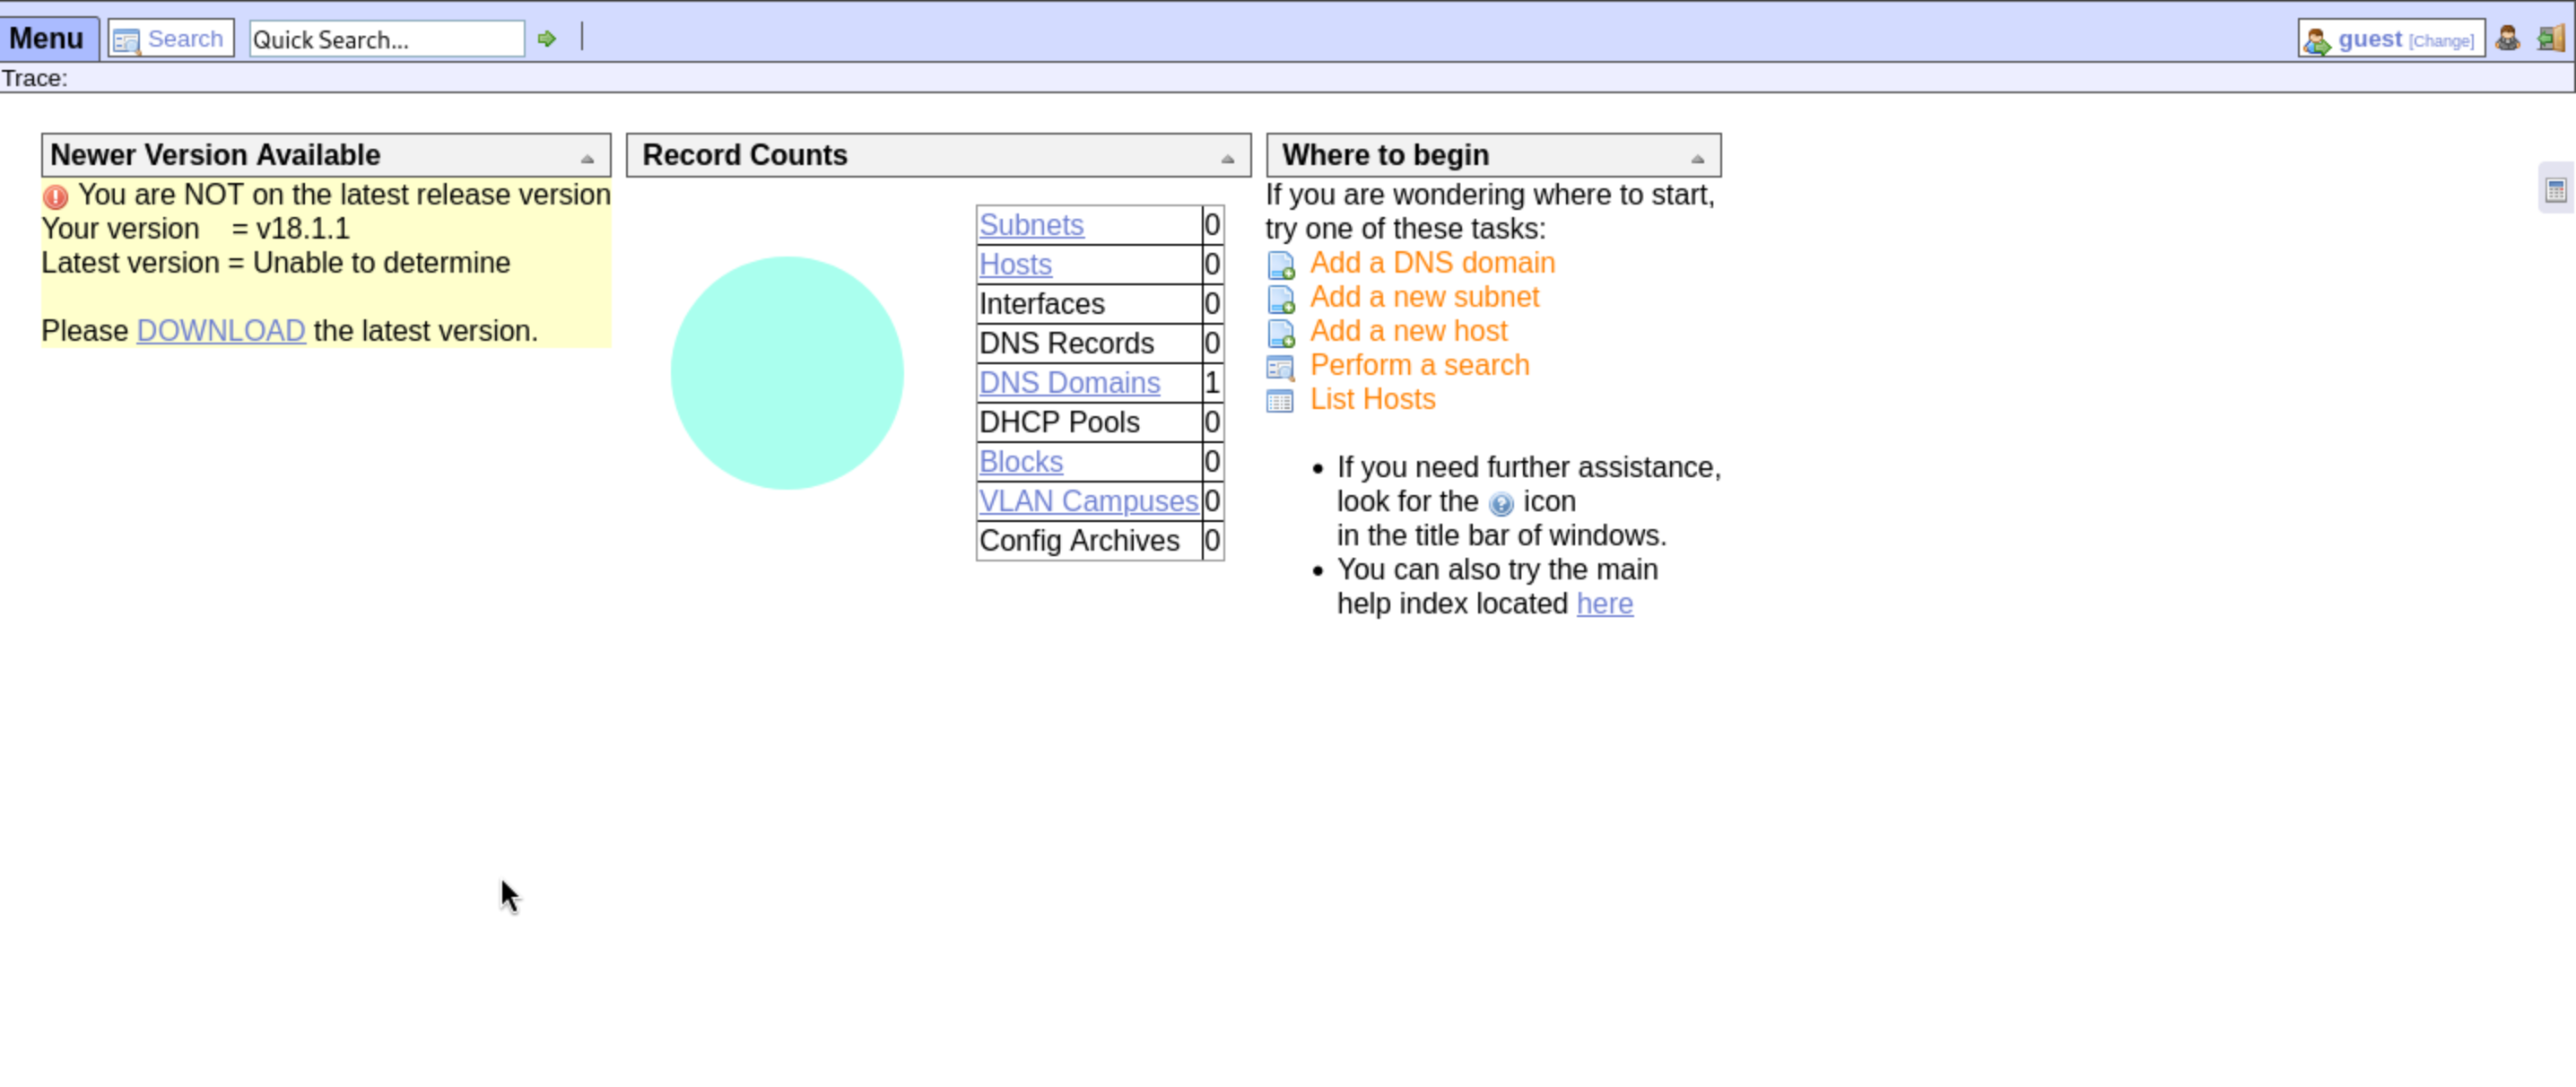Collapse the Where to begin panel
This screenshot has height=1087, width=2576.
(1697, 159)
